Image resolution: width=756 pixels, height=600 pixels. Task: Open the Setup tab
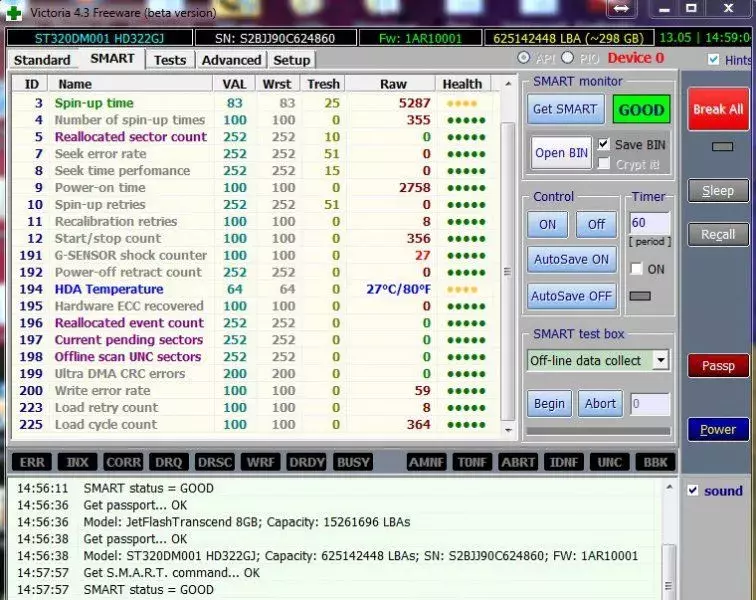pyautogui.click(x=291, y=60)
